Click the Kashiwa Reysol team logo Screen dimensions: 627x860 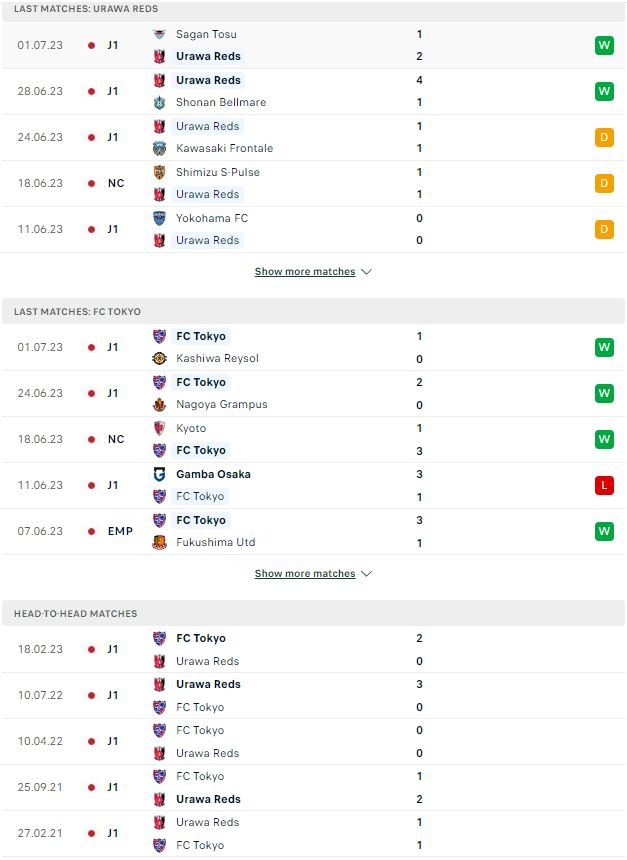[x=159, y=359]
